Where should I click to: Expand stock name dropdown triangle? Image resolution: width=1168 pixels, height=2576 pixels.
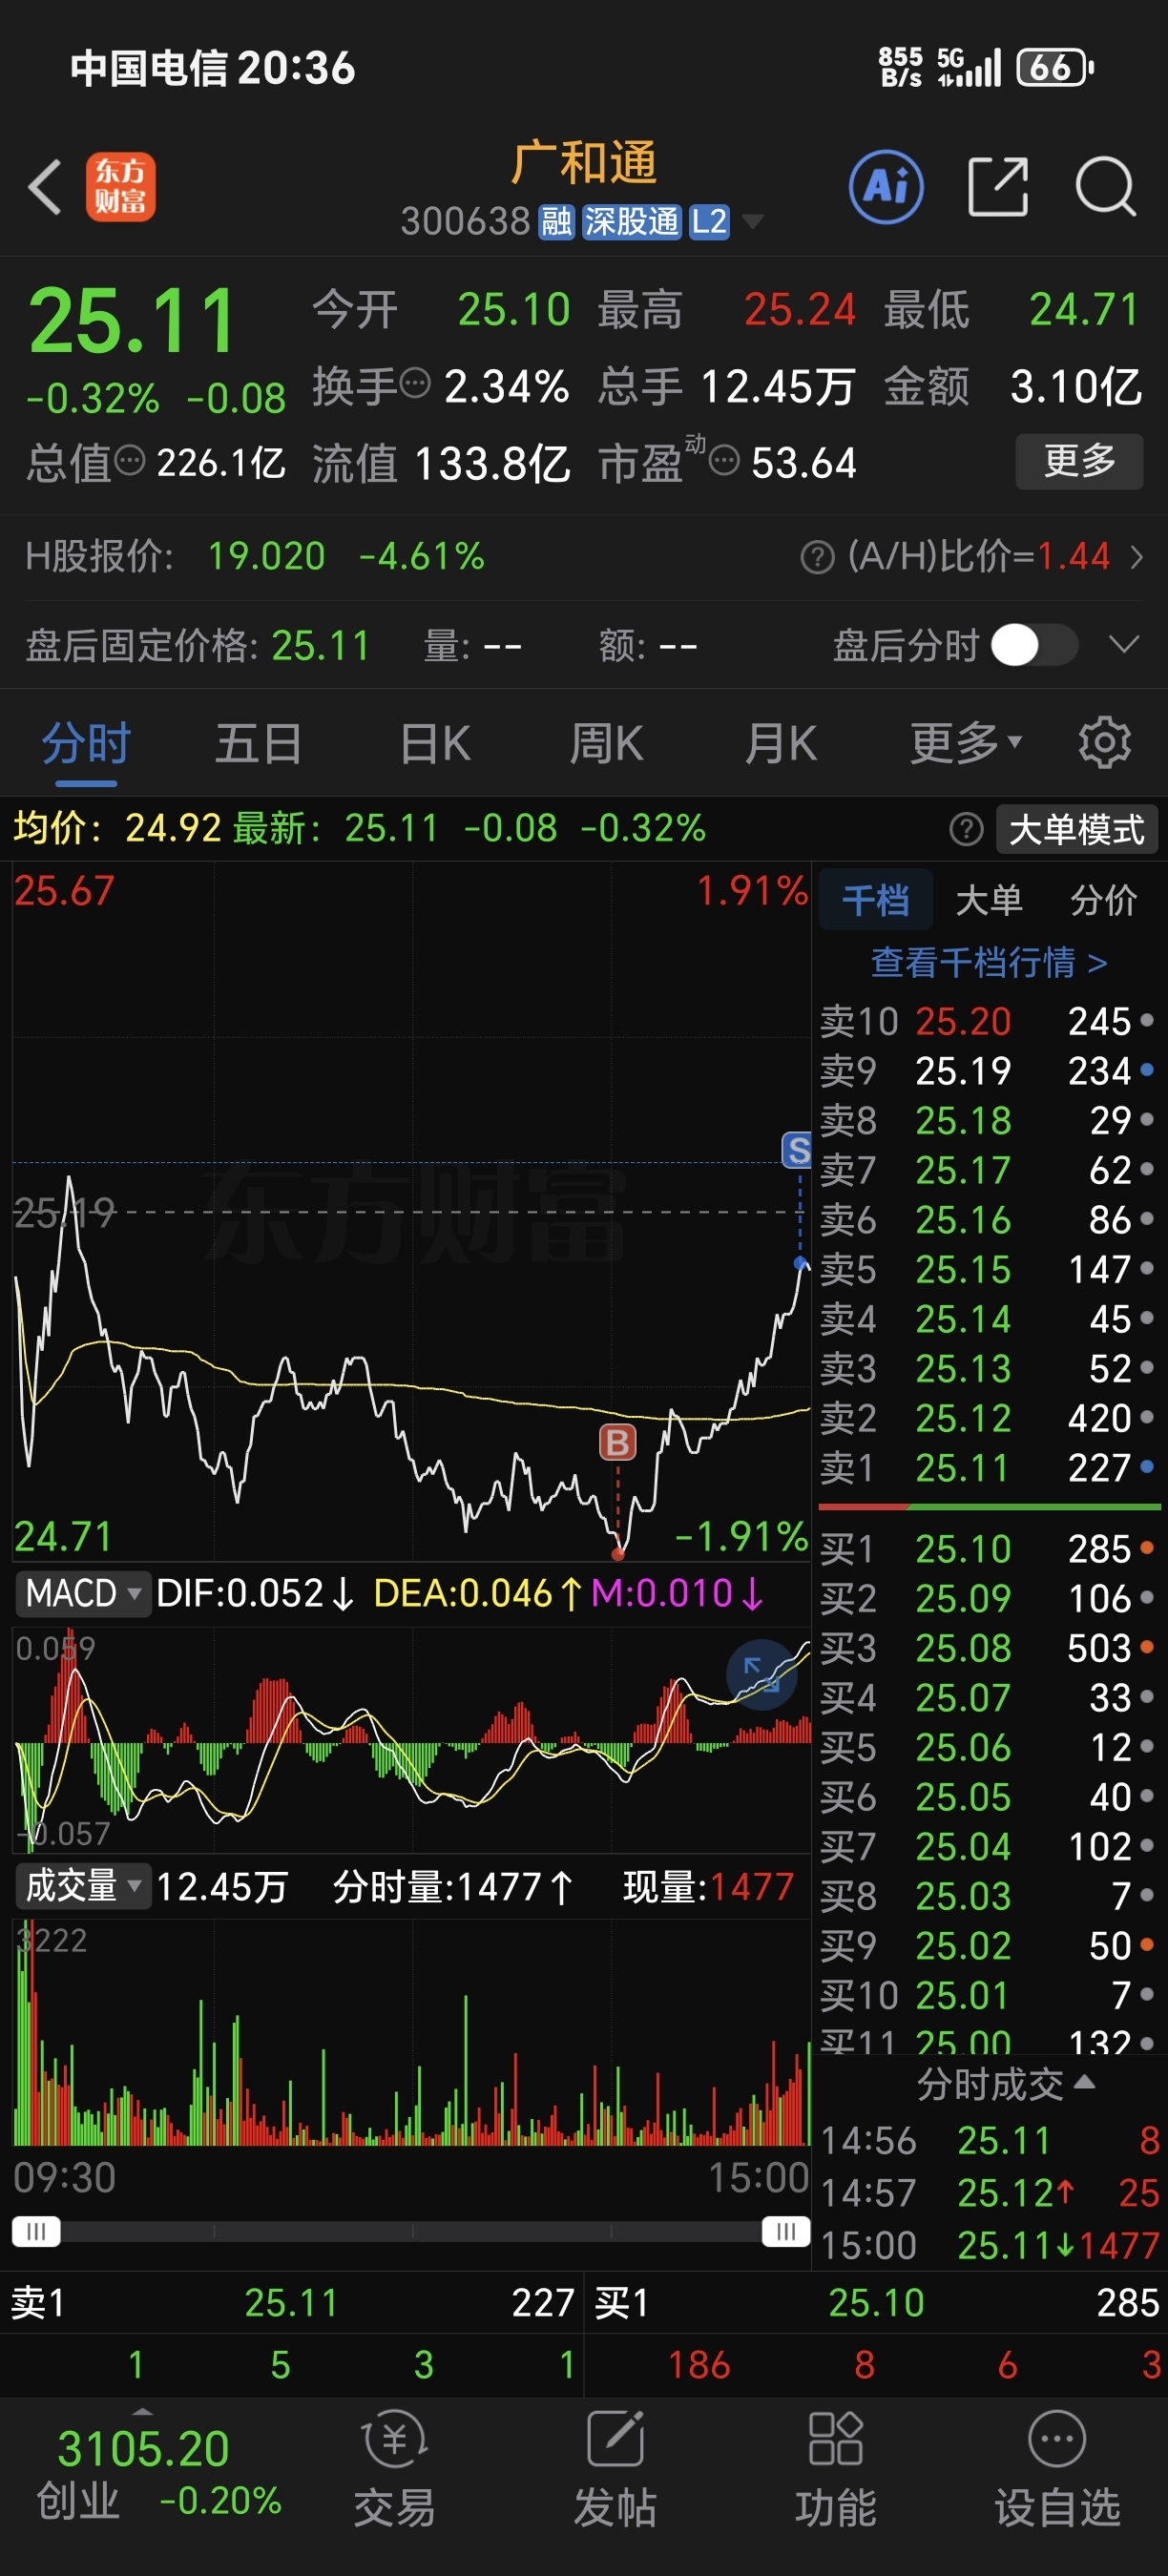click(752, 222)
